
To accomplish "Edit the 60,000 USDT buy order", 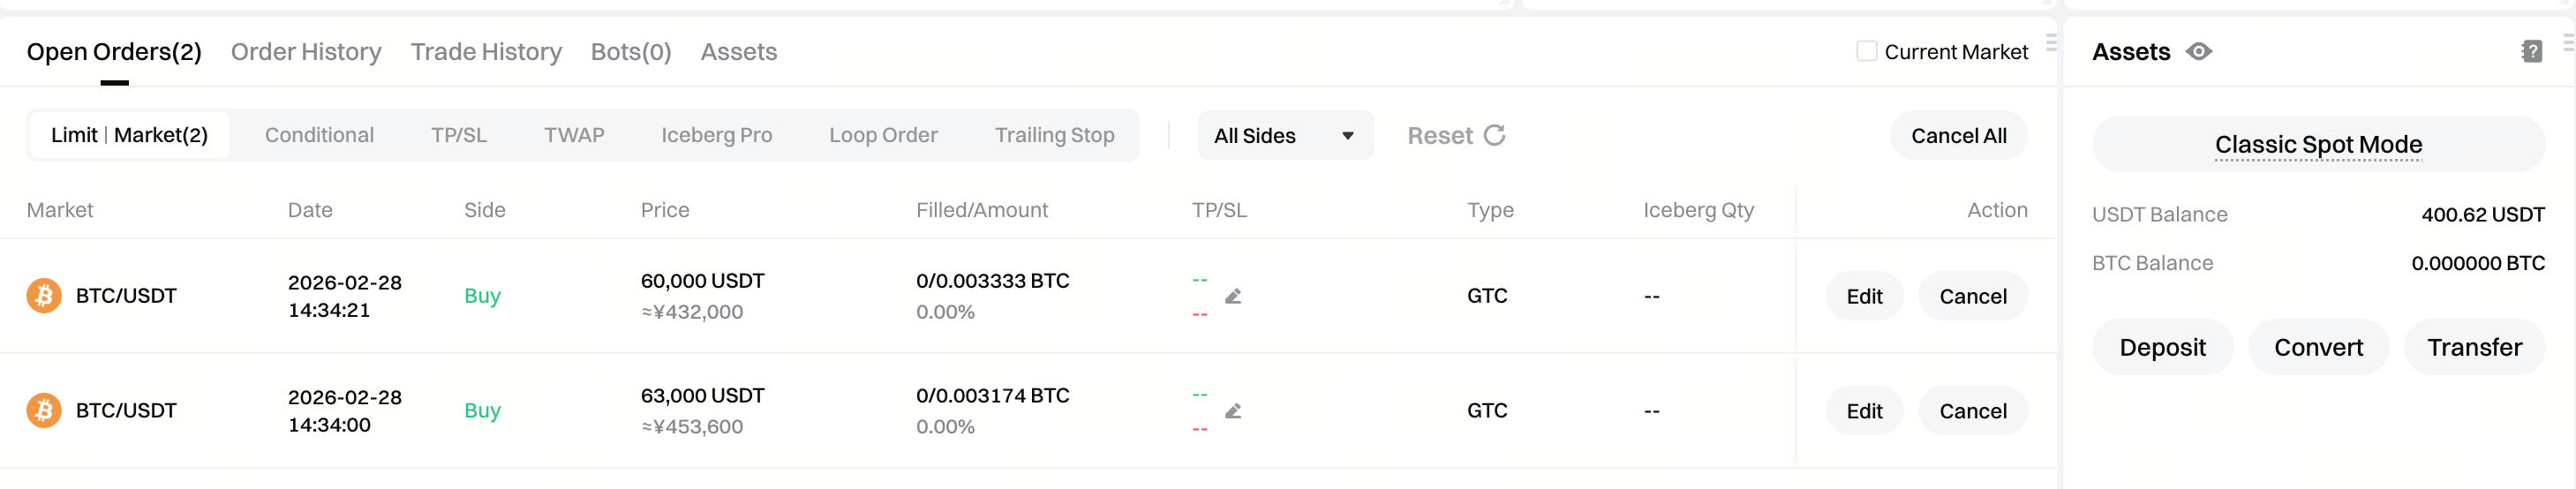I will 1864,296.
